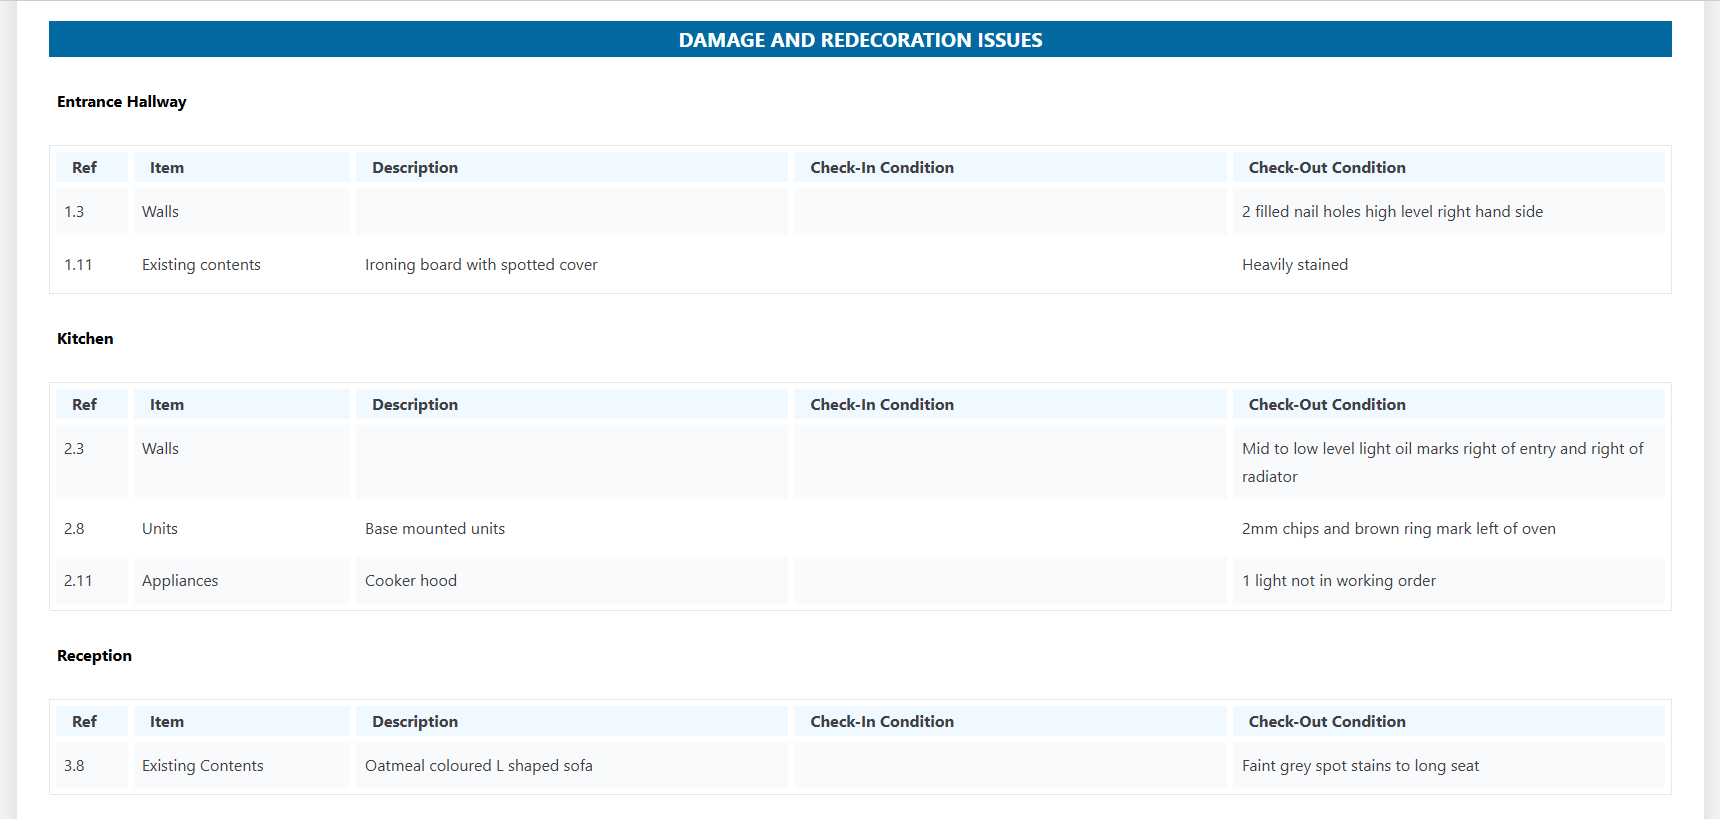This screenshot has height=819, width=1720.
Task: Select the 'Kitchen' section heading
Action: point(85,339)
